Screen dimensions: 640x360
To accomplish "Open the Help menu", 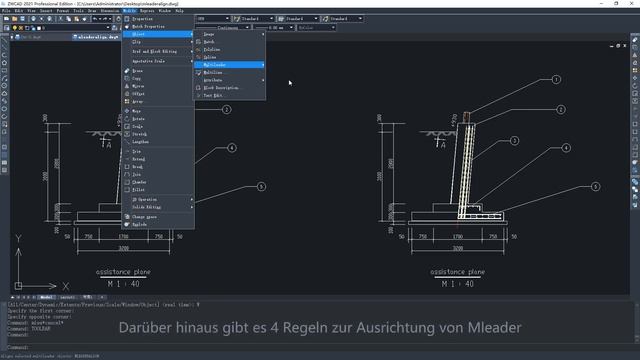I will [x=179, y=11].
